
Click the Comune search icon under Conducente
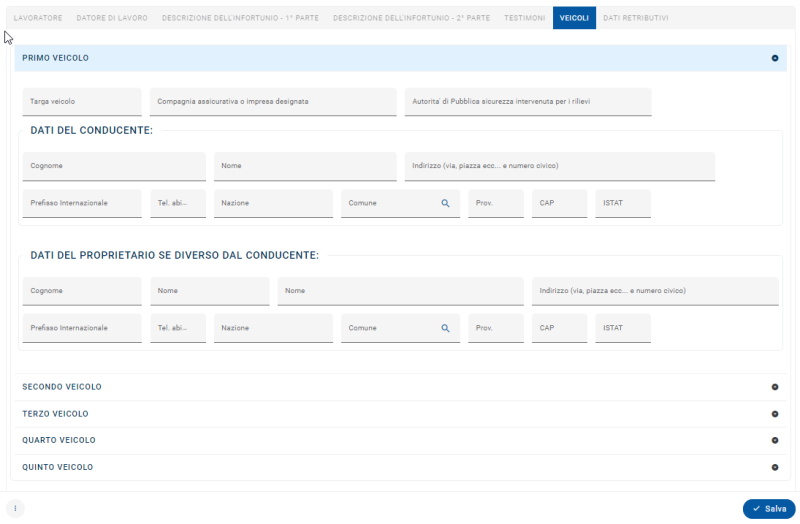pos(445,203)
